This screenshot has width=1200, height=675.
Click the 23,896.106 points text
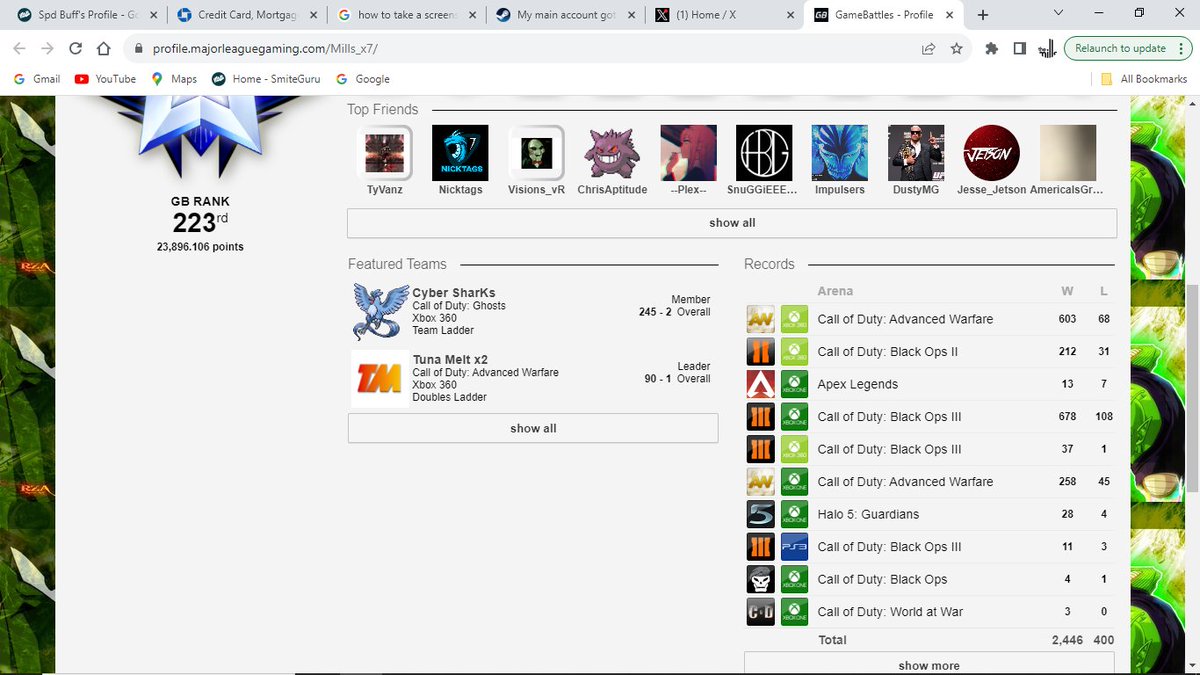[200, 246]
